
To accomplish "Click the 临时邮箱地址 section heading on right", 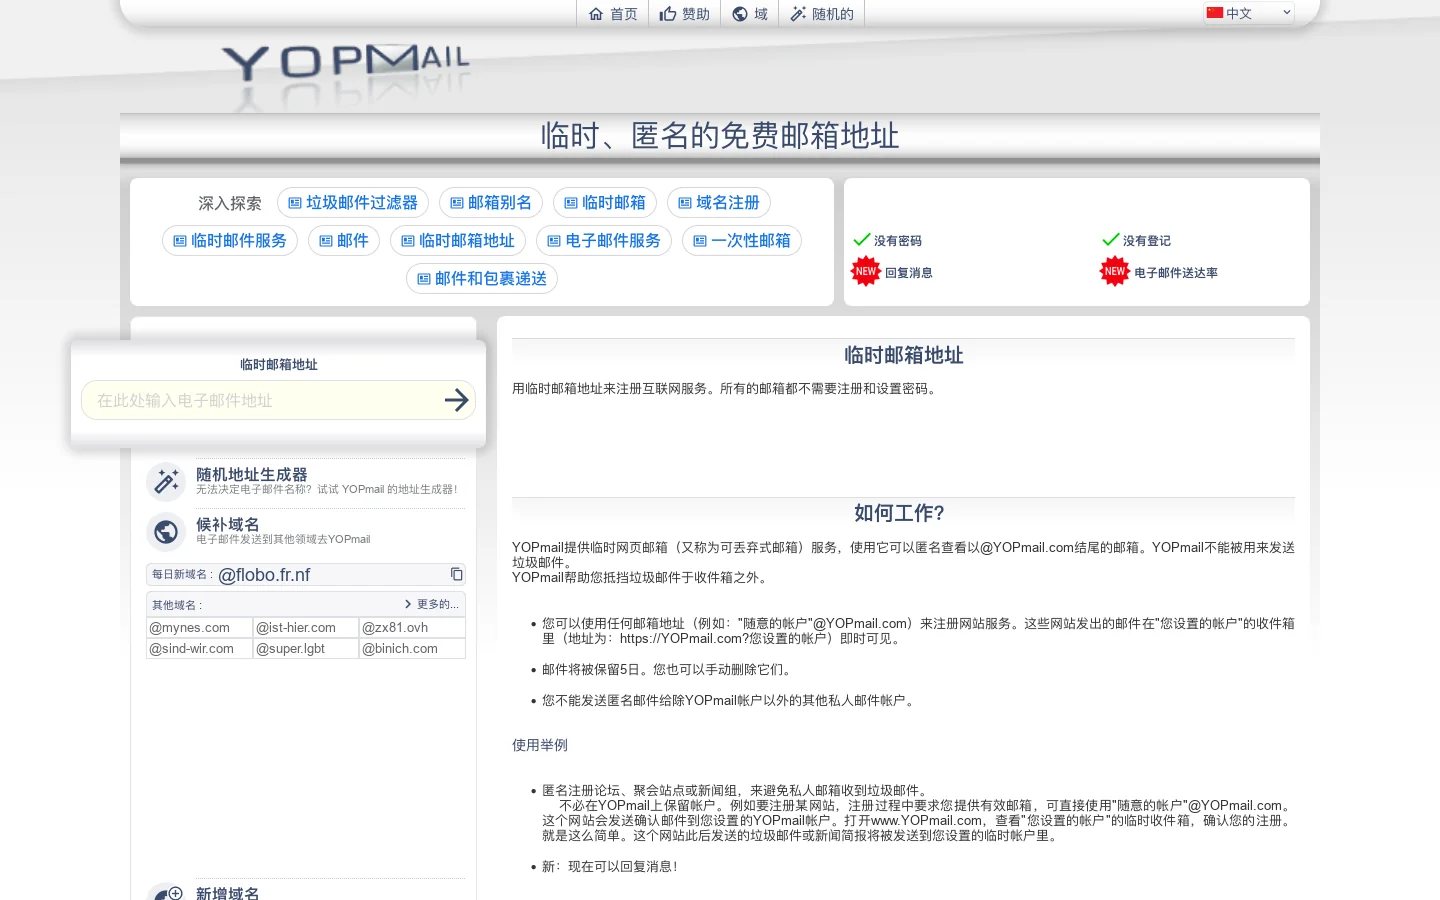I will click(903, 355).
